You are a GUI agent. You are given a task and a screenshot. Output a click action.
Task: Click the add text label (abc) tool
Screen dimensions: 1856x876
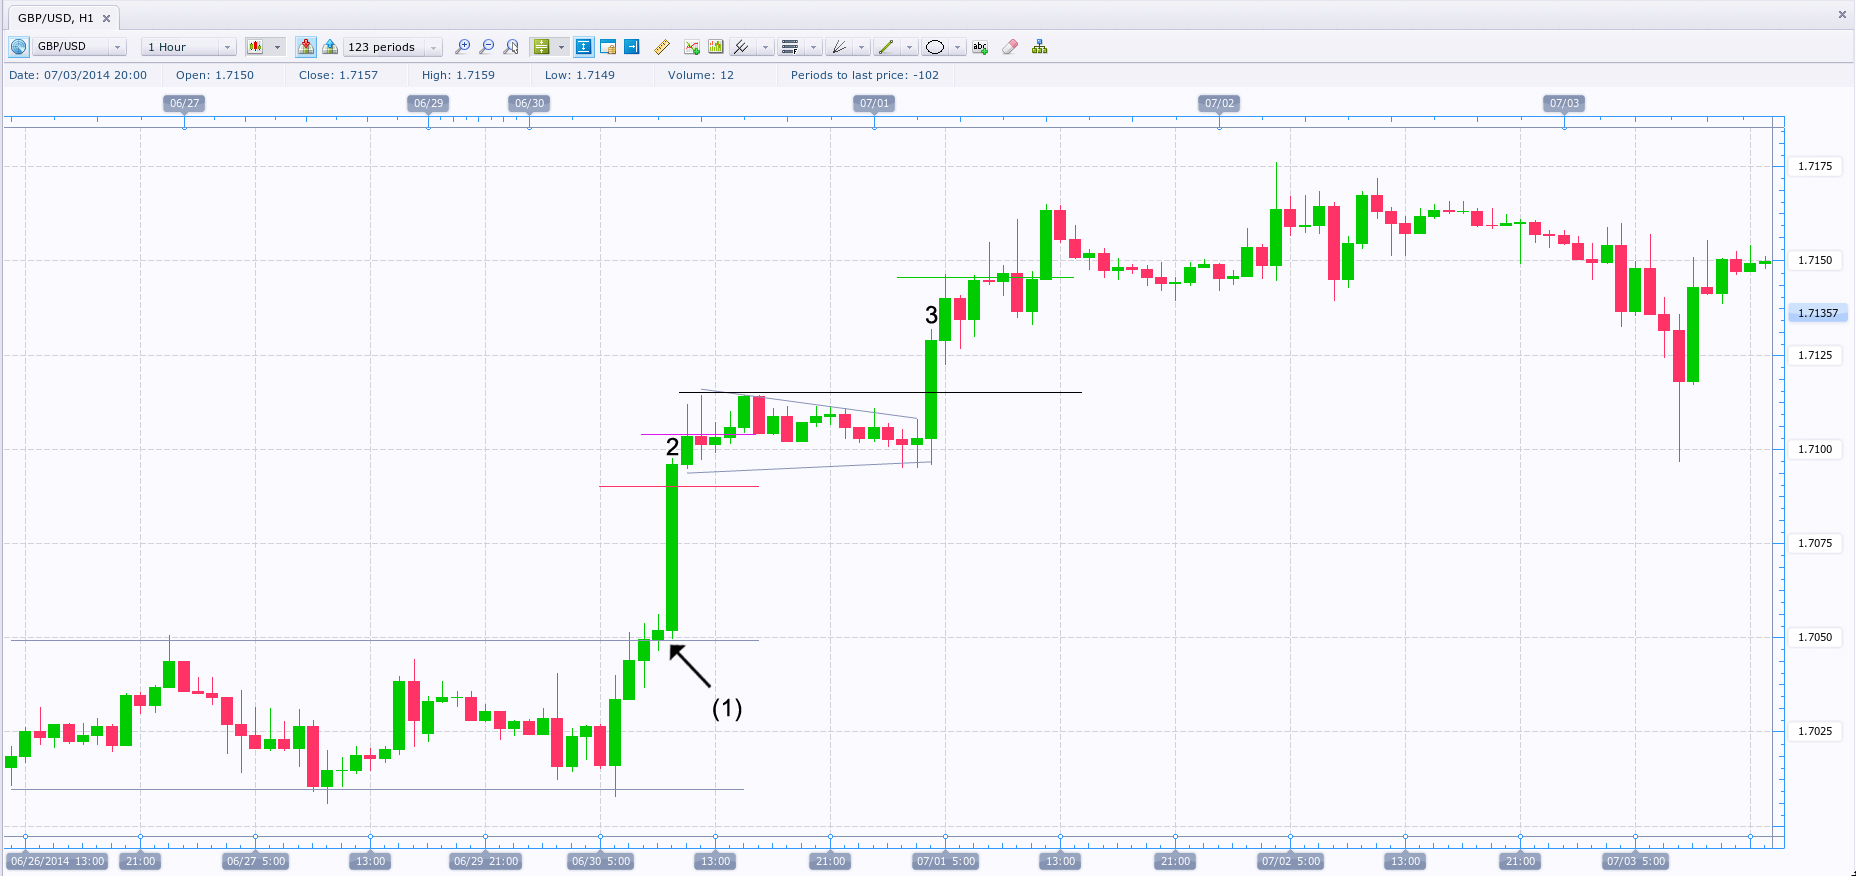[x=980, y=47]
